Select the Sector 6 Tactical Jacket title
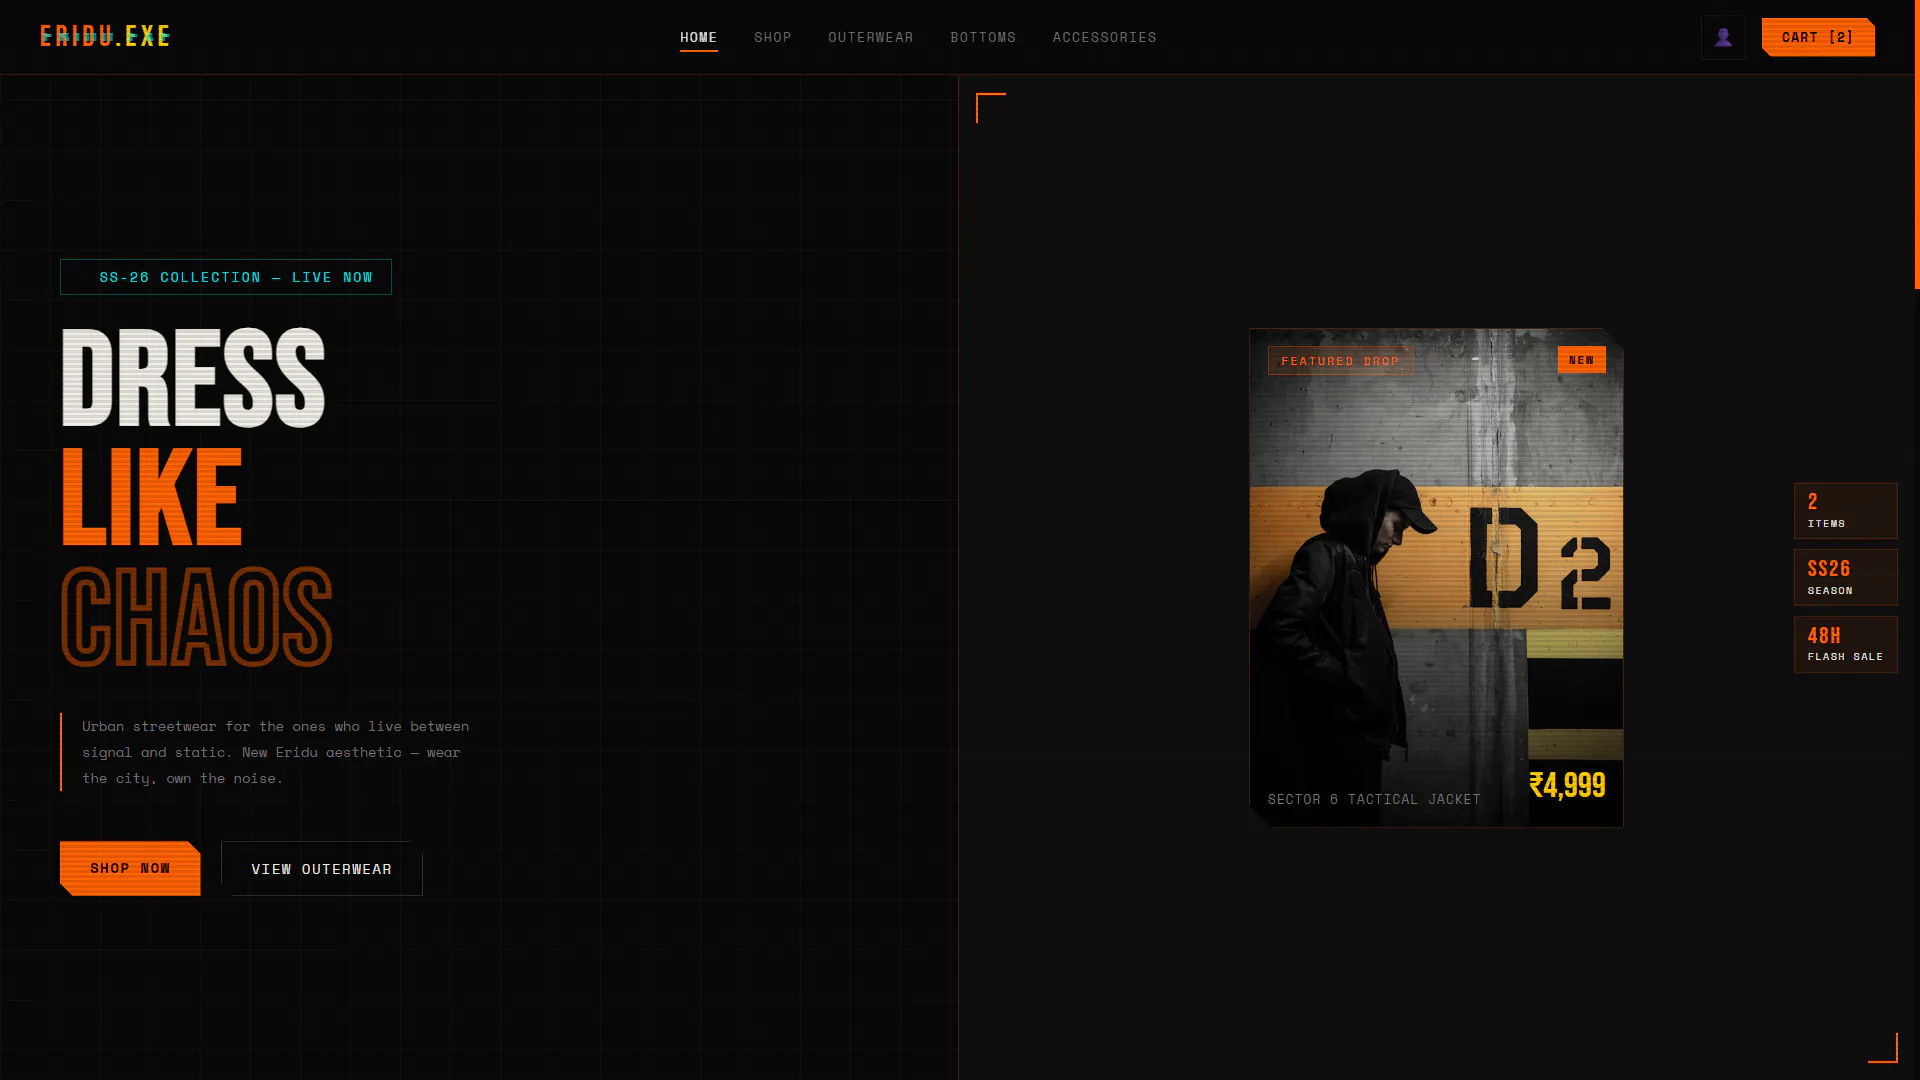 (x=1374, y=799)
